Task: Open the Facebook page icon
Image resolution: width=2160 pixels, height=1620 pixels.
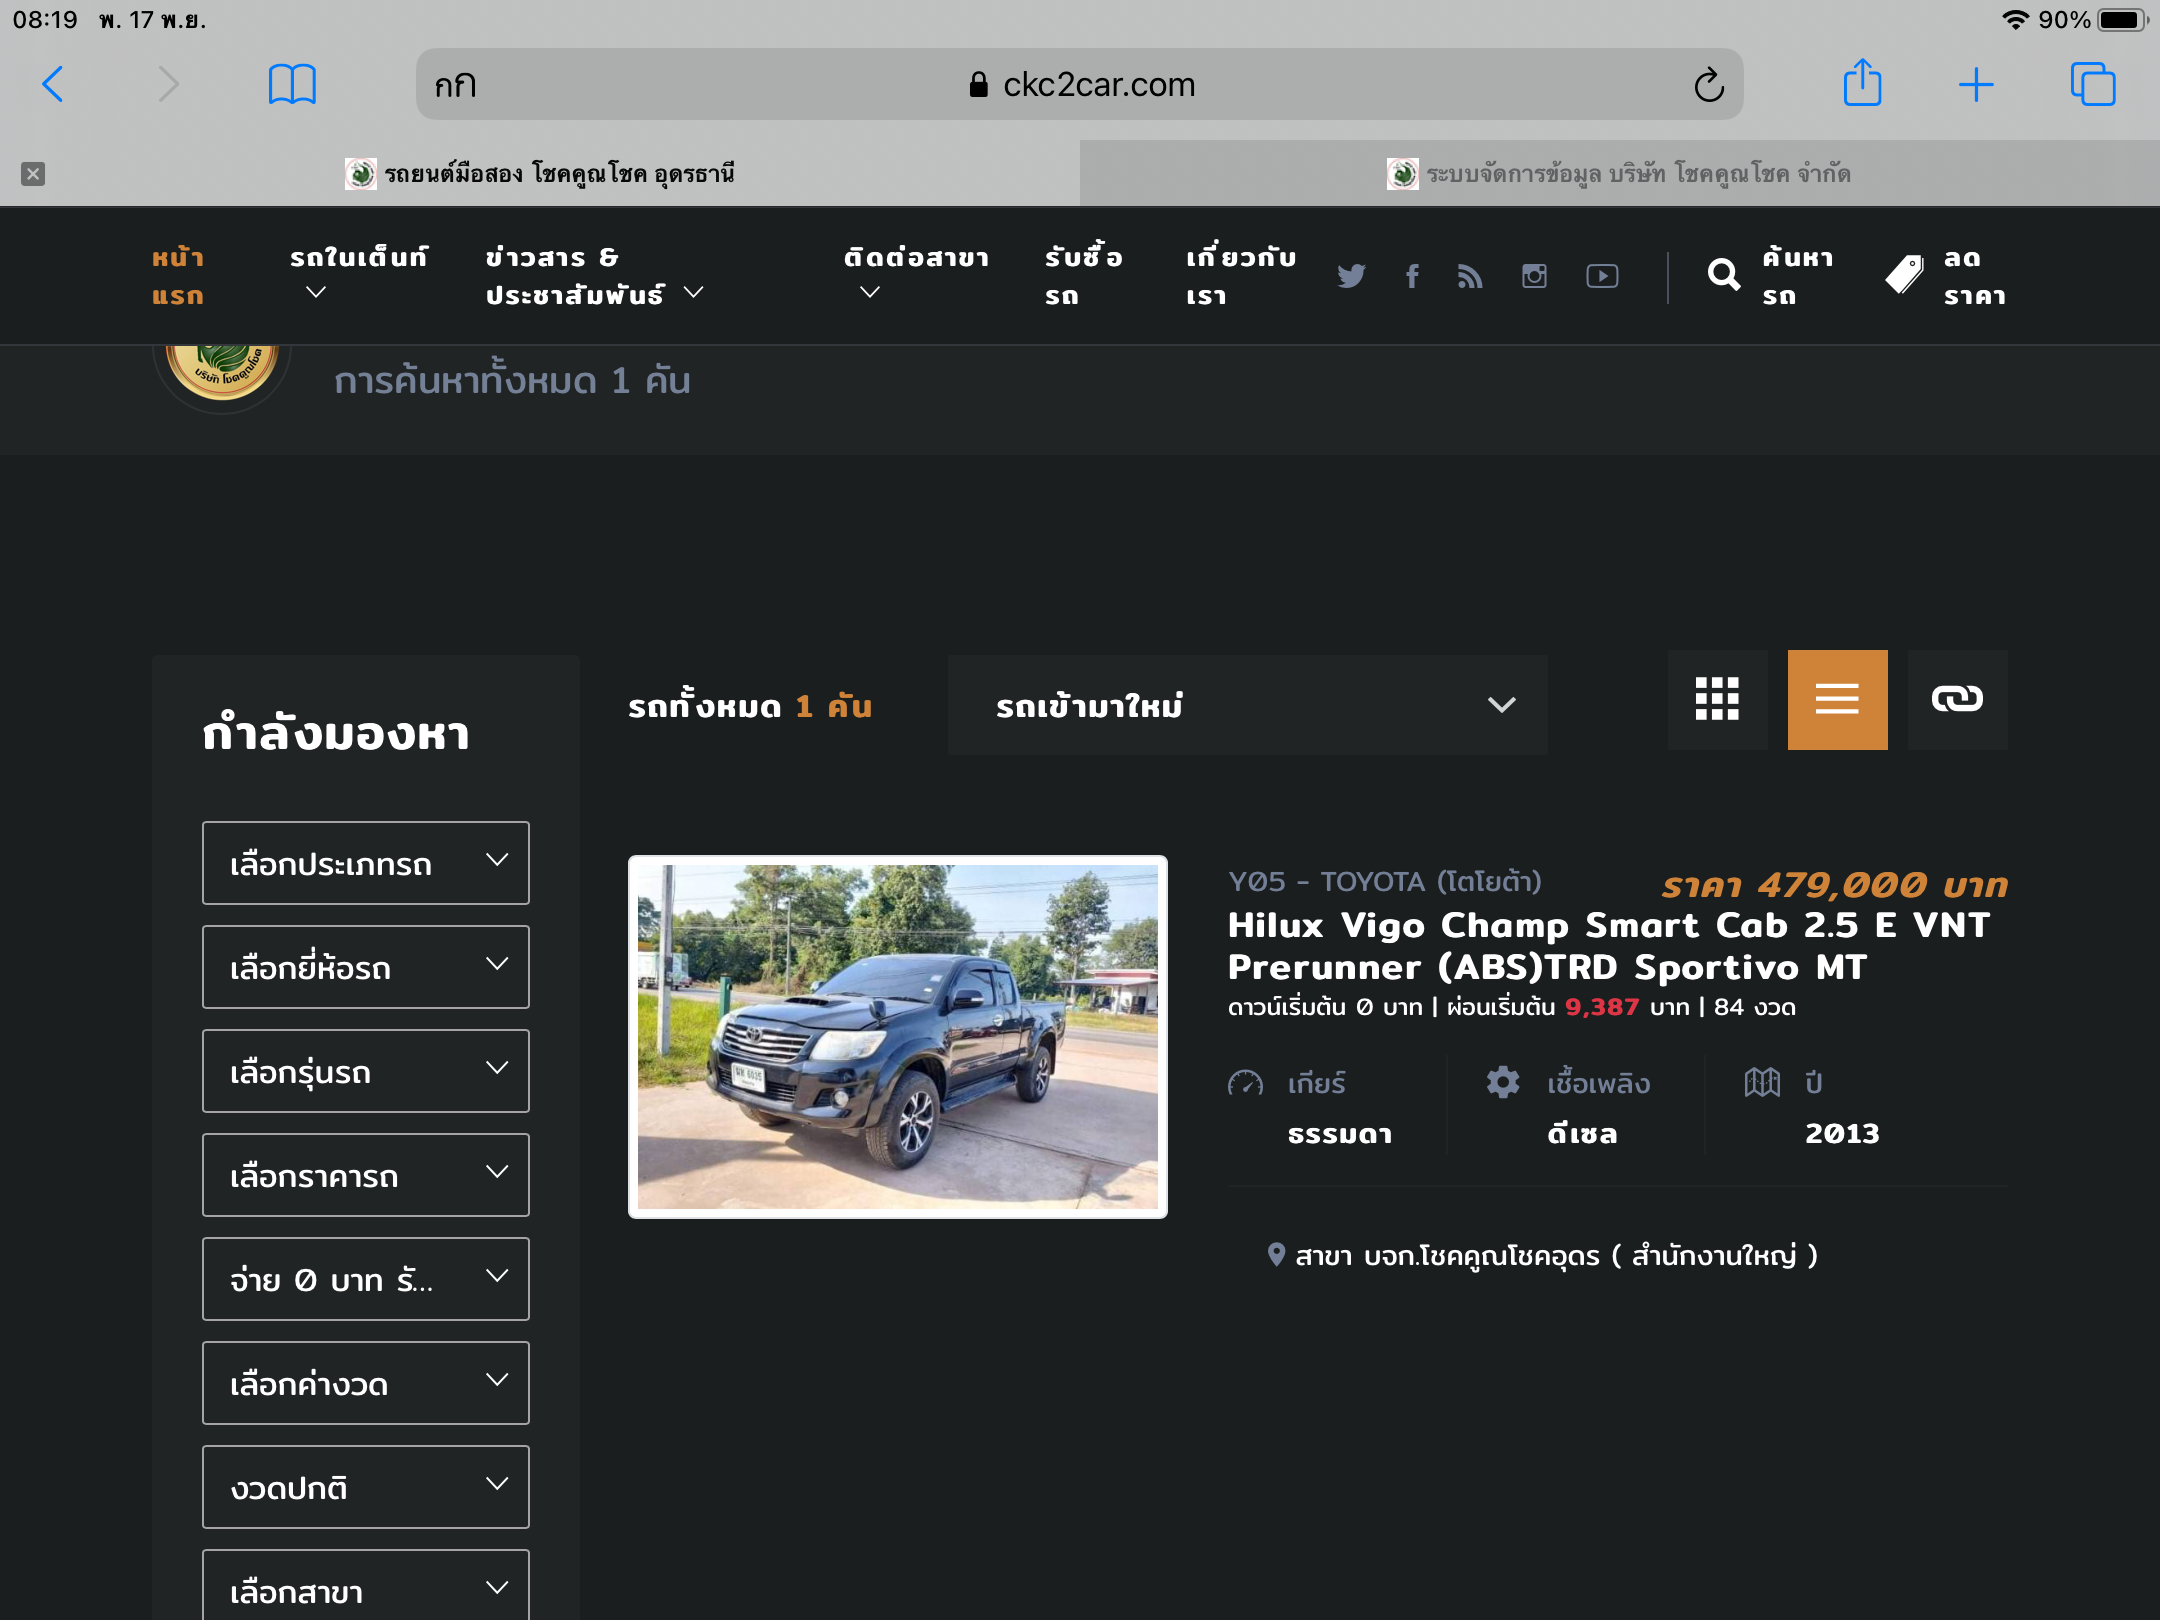Action: (x=1412, y=276)
